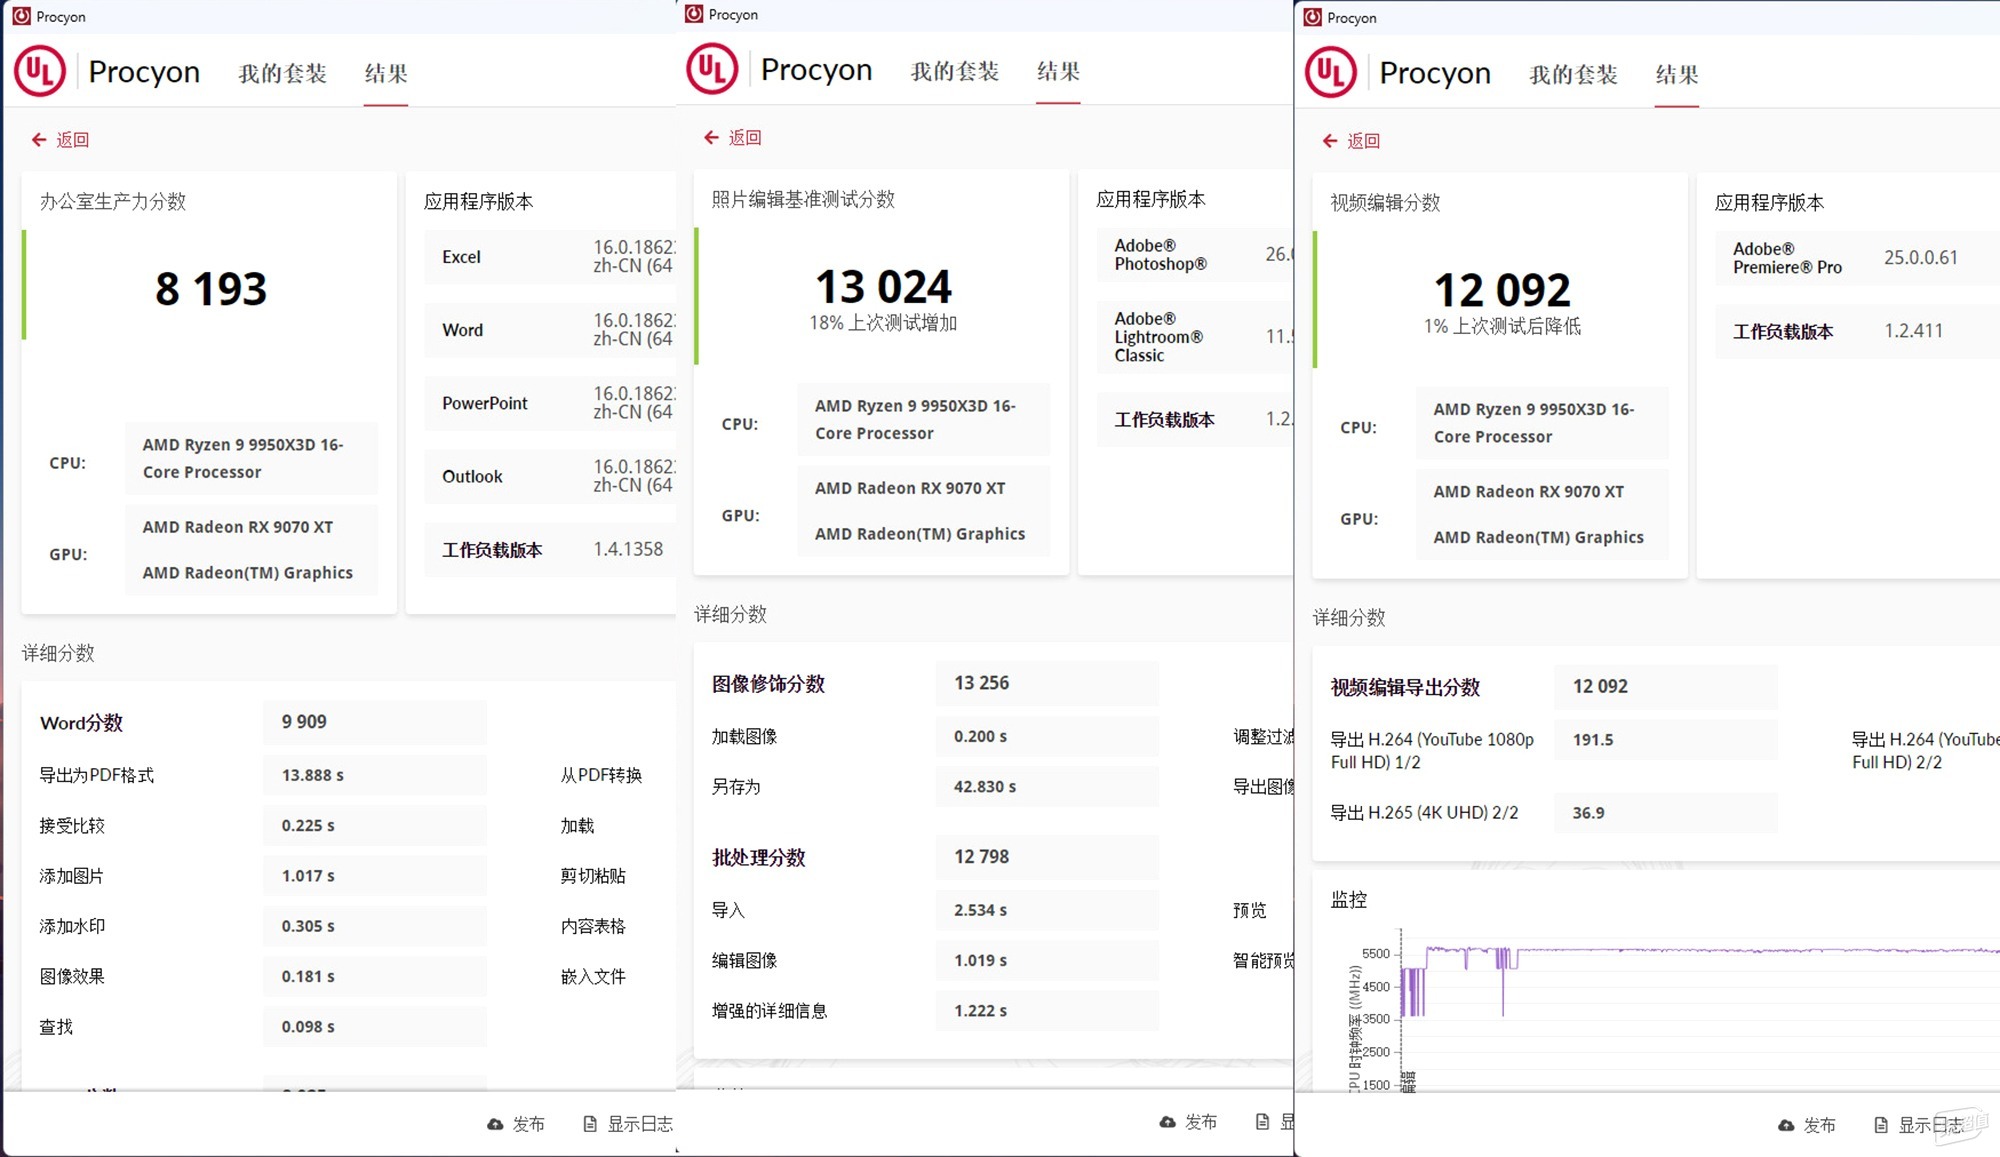The width and height of the screenshot is (2000, 1157).
Task: Click the office productivity score 8 193
Action: click(x=211, y=289)
